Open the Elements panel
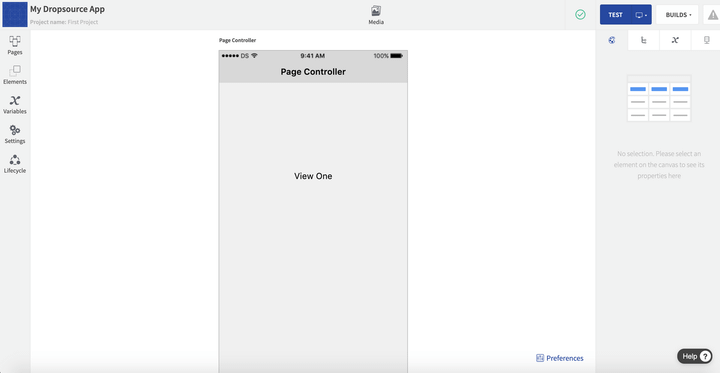The image size is (720, 373). coord(15,75)
